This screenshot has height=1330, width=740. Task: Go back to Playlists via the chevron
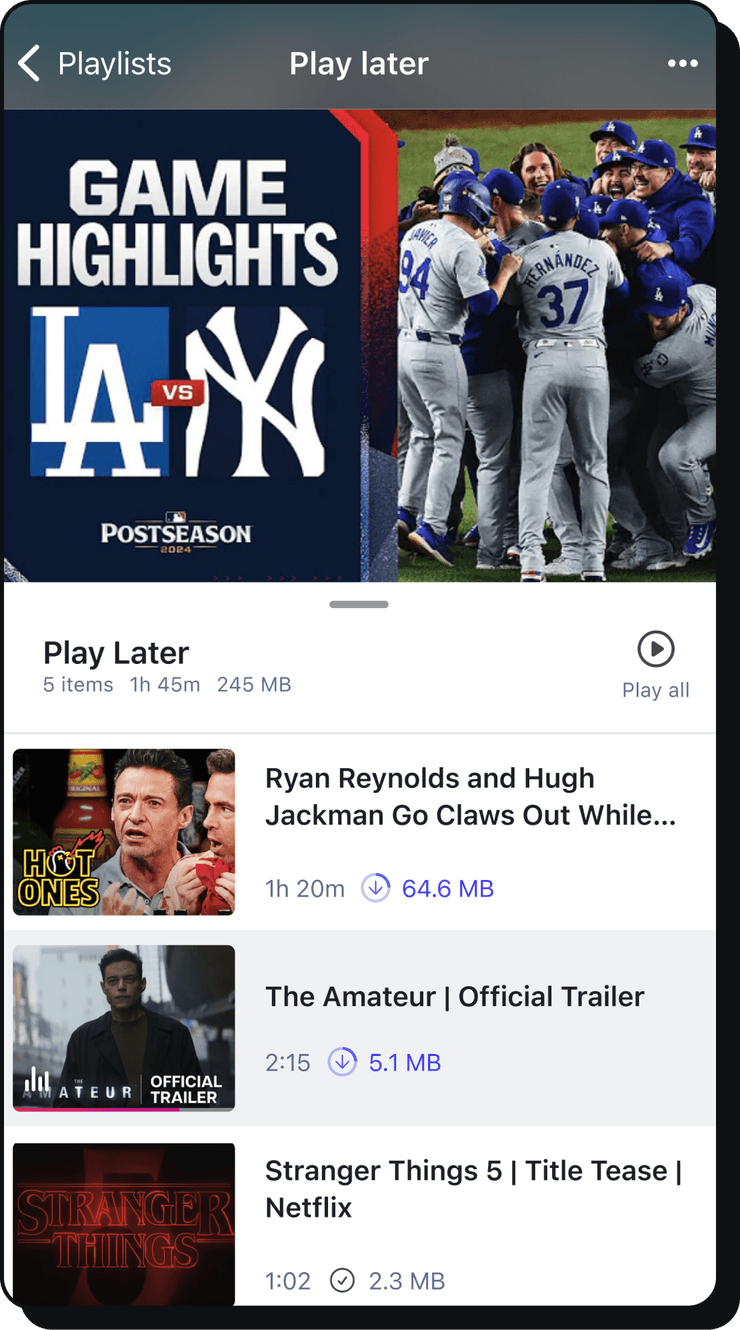pyautogui.click(x=29, y=63)
